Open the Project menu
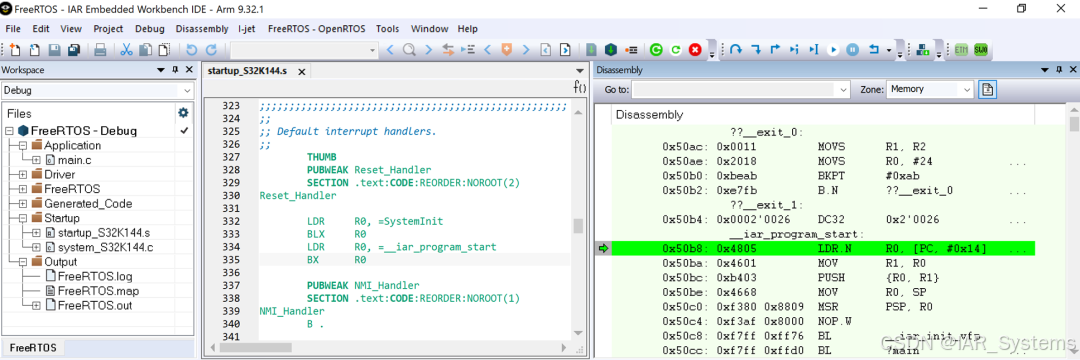The image size is (1080, 360). coord(108,29)
